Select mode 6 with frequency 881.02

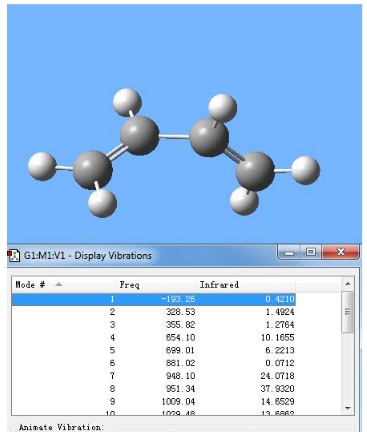154,363
